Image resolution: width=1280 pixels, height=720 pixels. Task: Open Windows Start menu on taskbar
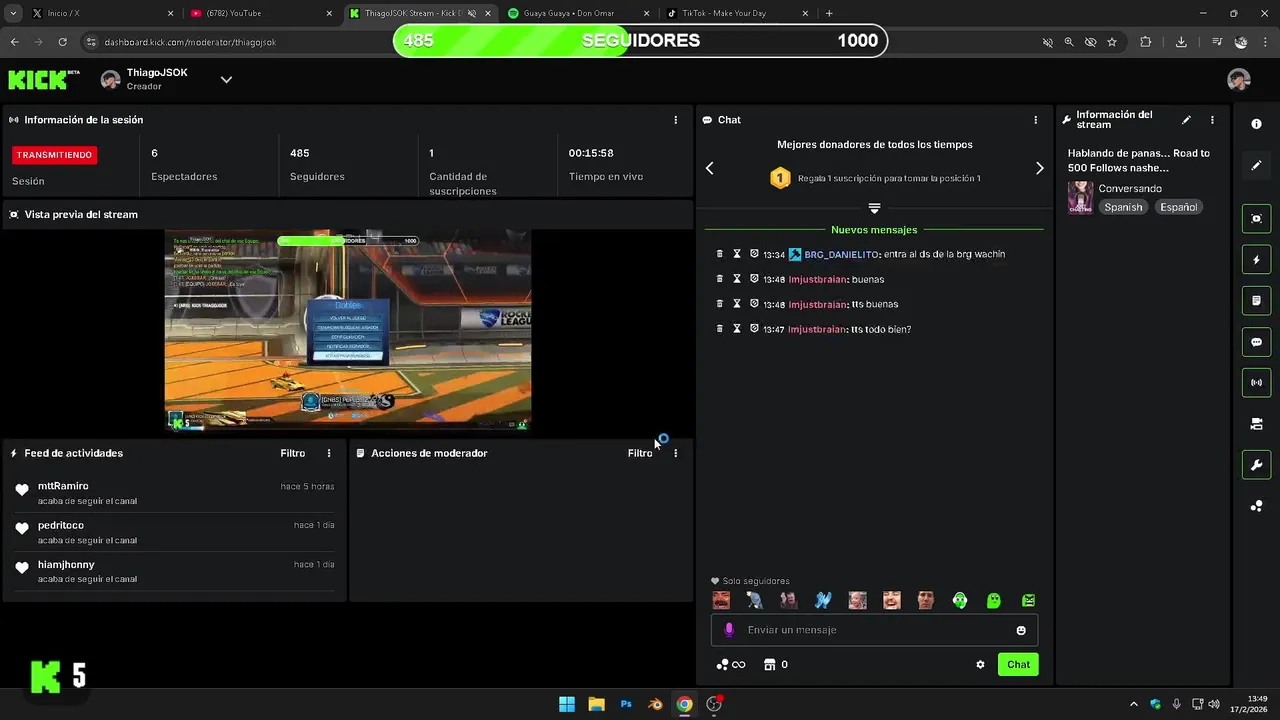point(567,704)
